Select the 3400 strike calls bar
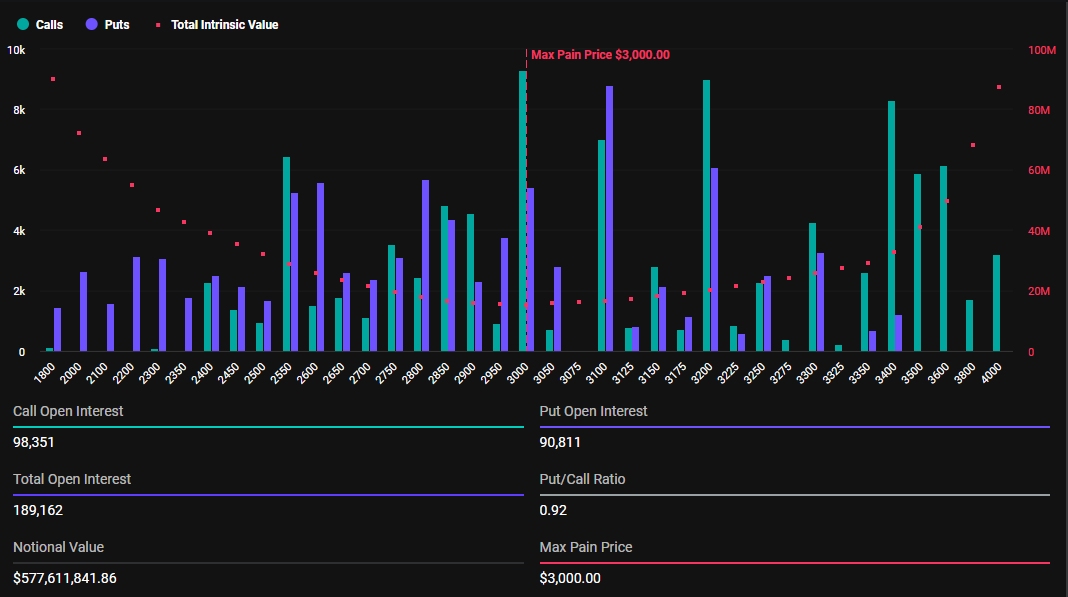This screenshot has width=1068, height=597. coord(891,226)
